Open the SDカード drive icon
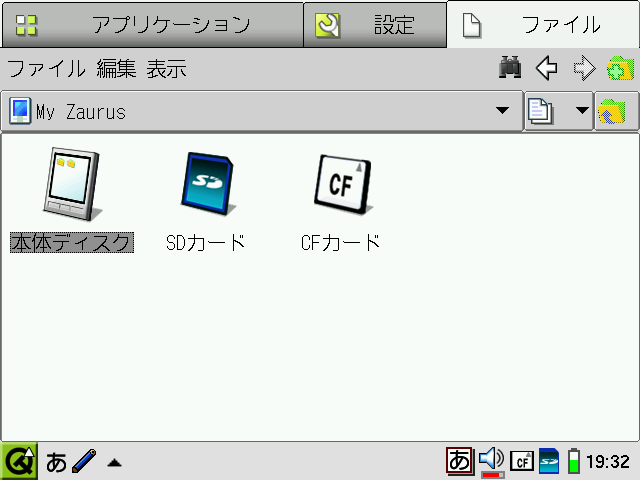This screenshot has width=640, height=480. [208, 184]
